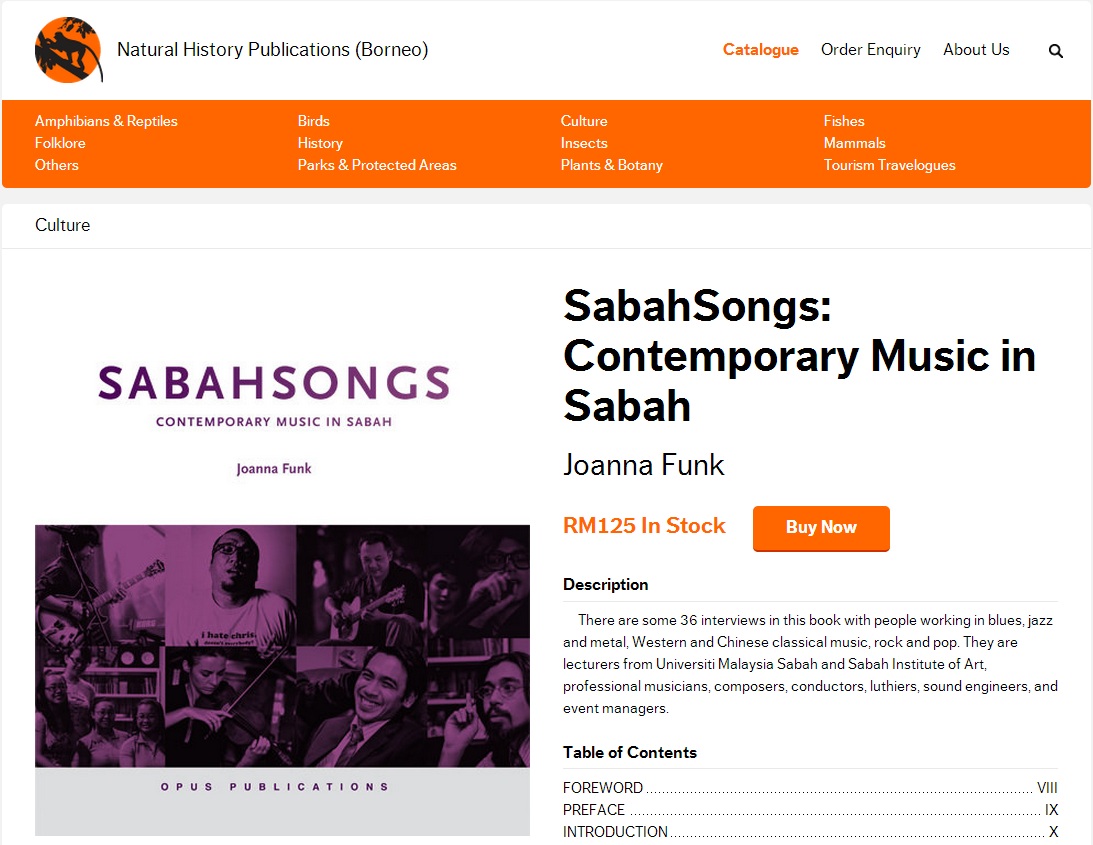
Task: Open the Folklore category
Action: click(60, 143)
